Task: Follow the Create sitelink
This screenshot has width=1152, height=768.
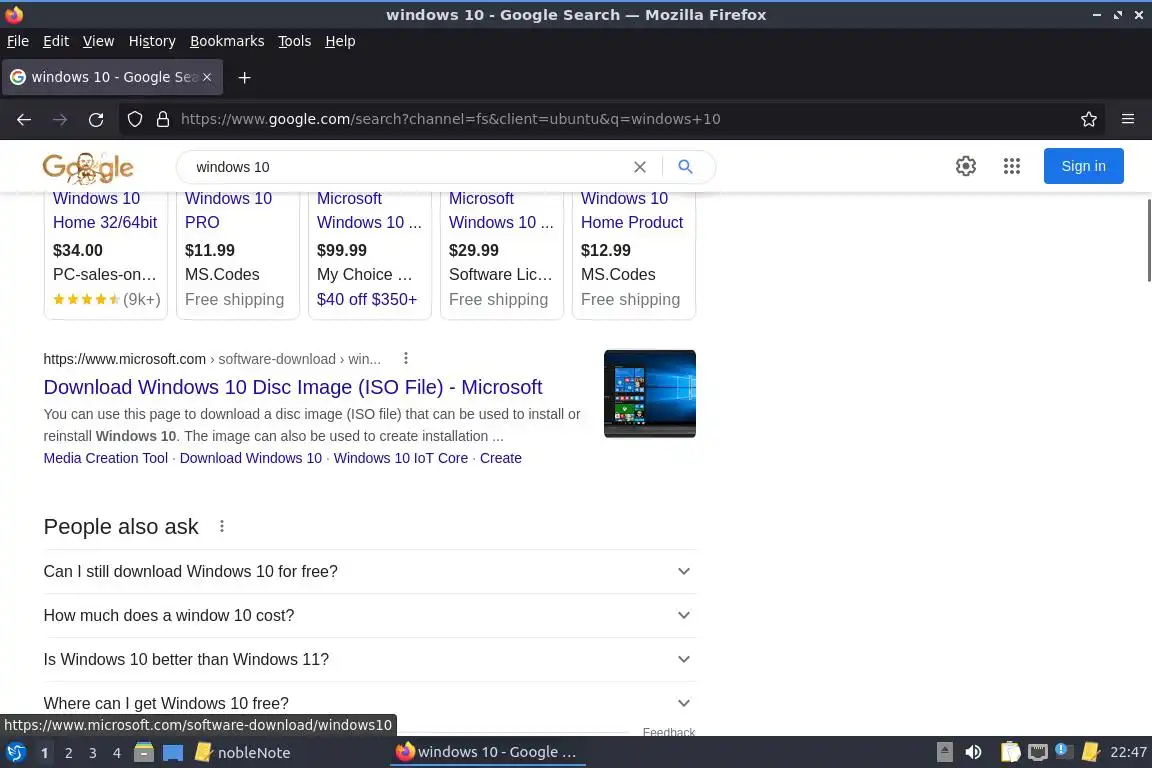Action: (500, 458)
